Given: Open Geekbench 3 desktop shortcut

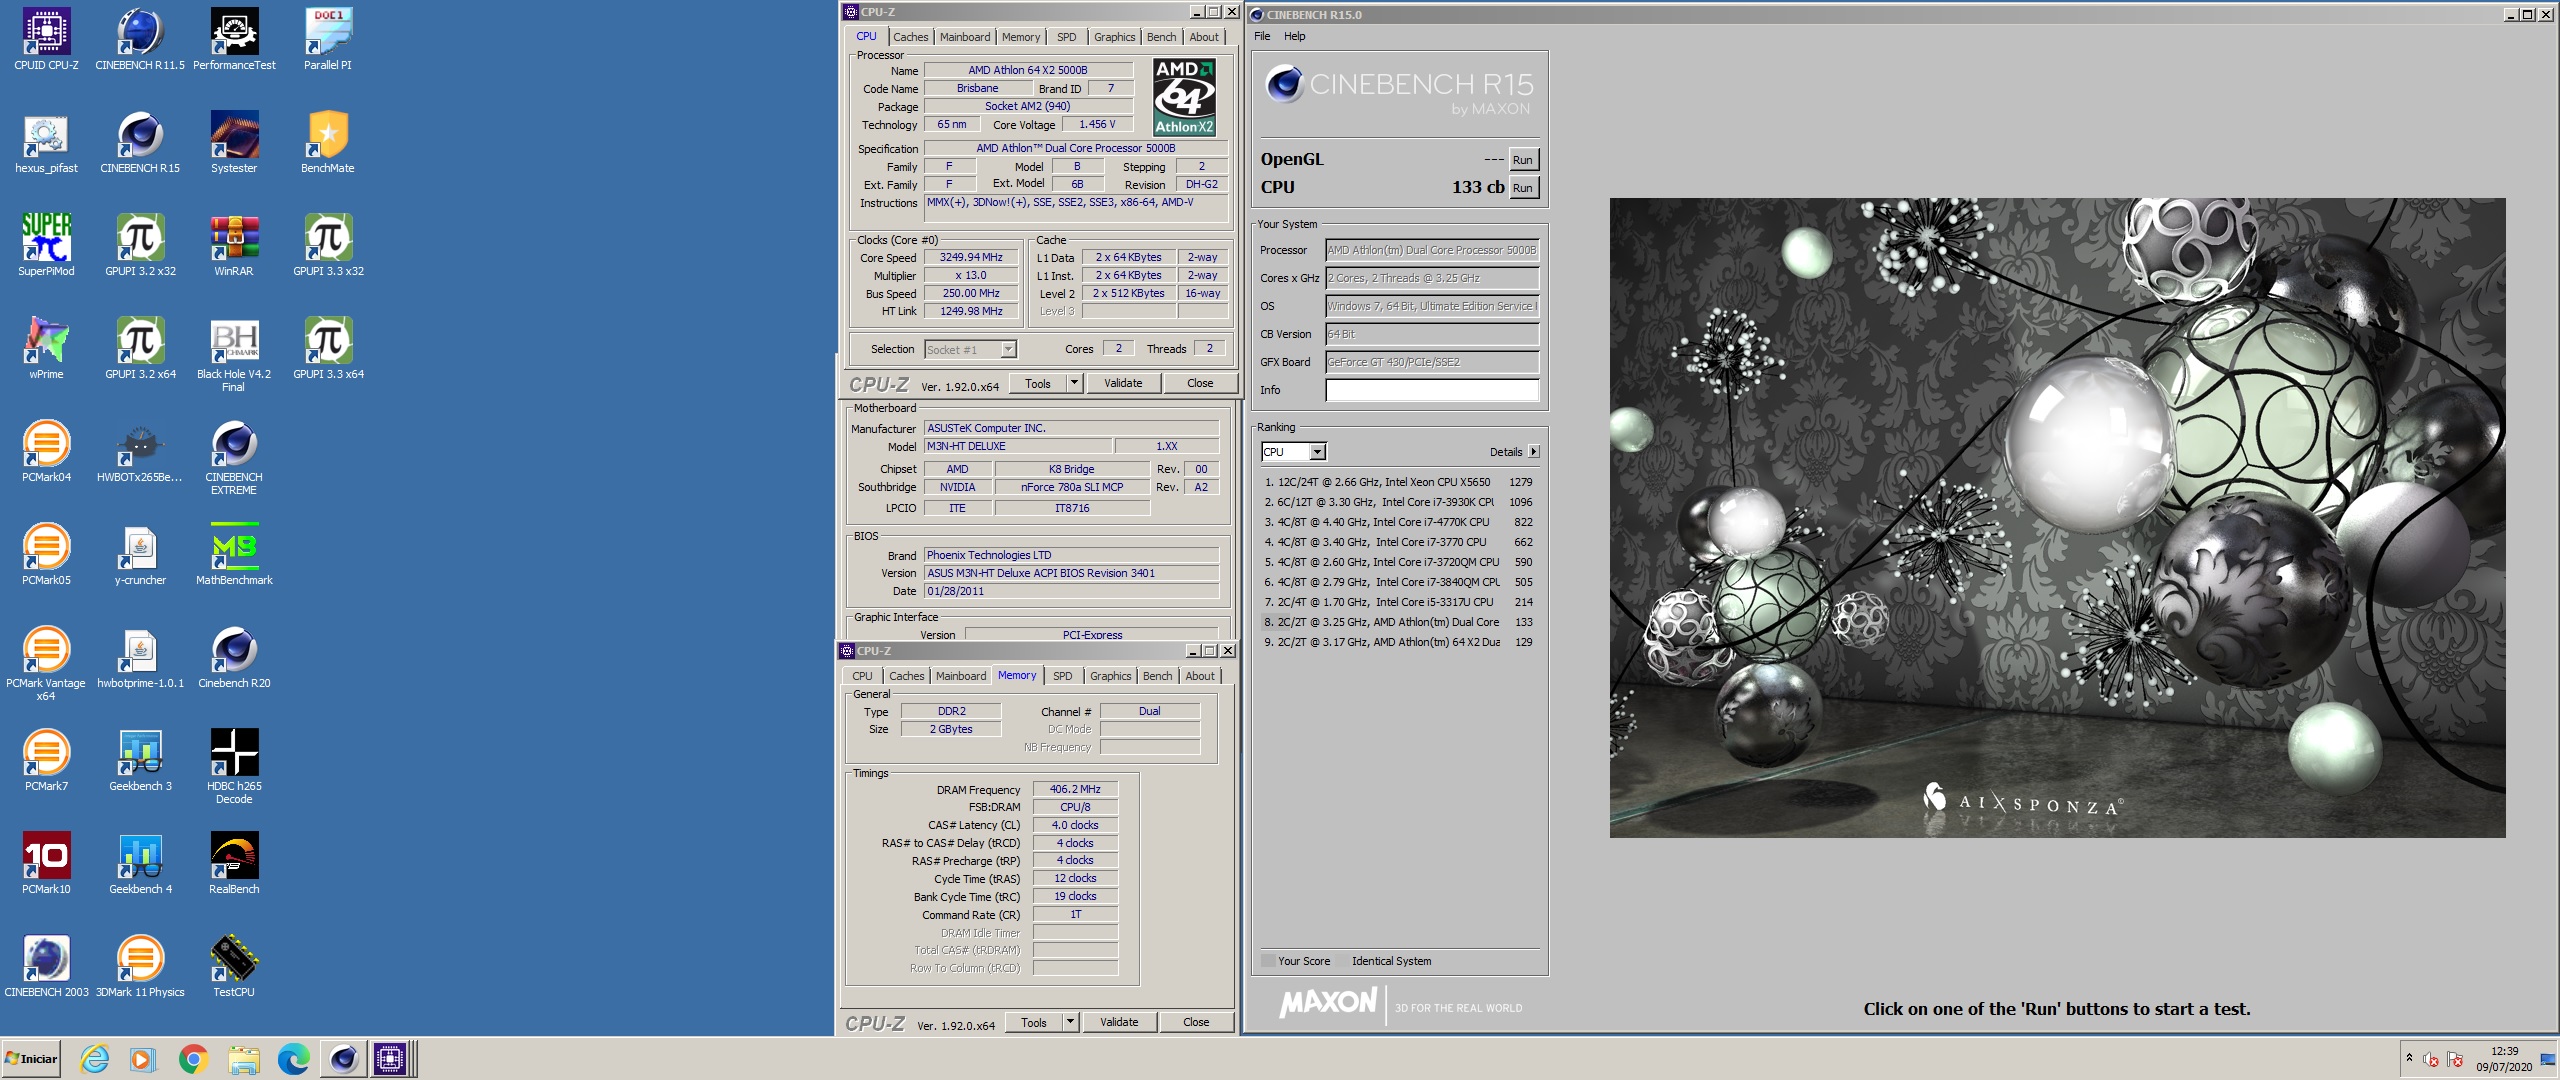Looking at the screenshot, I should click(140, 760).
